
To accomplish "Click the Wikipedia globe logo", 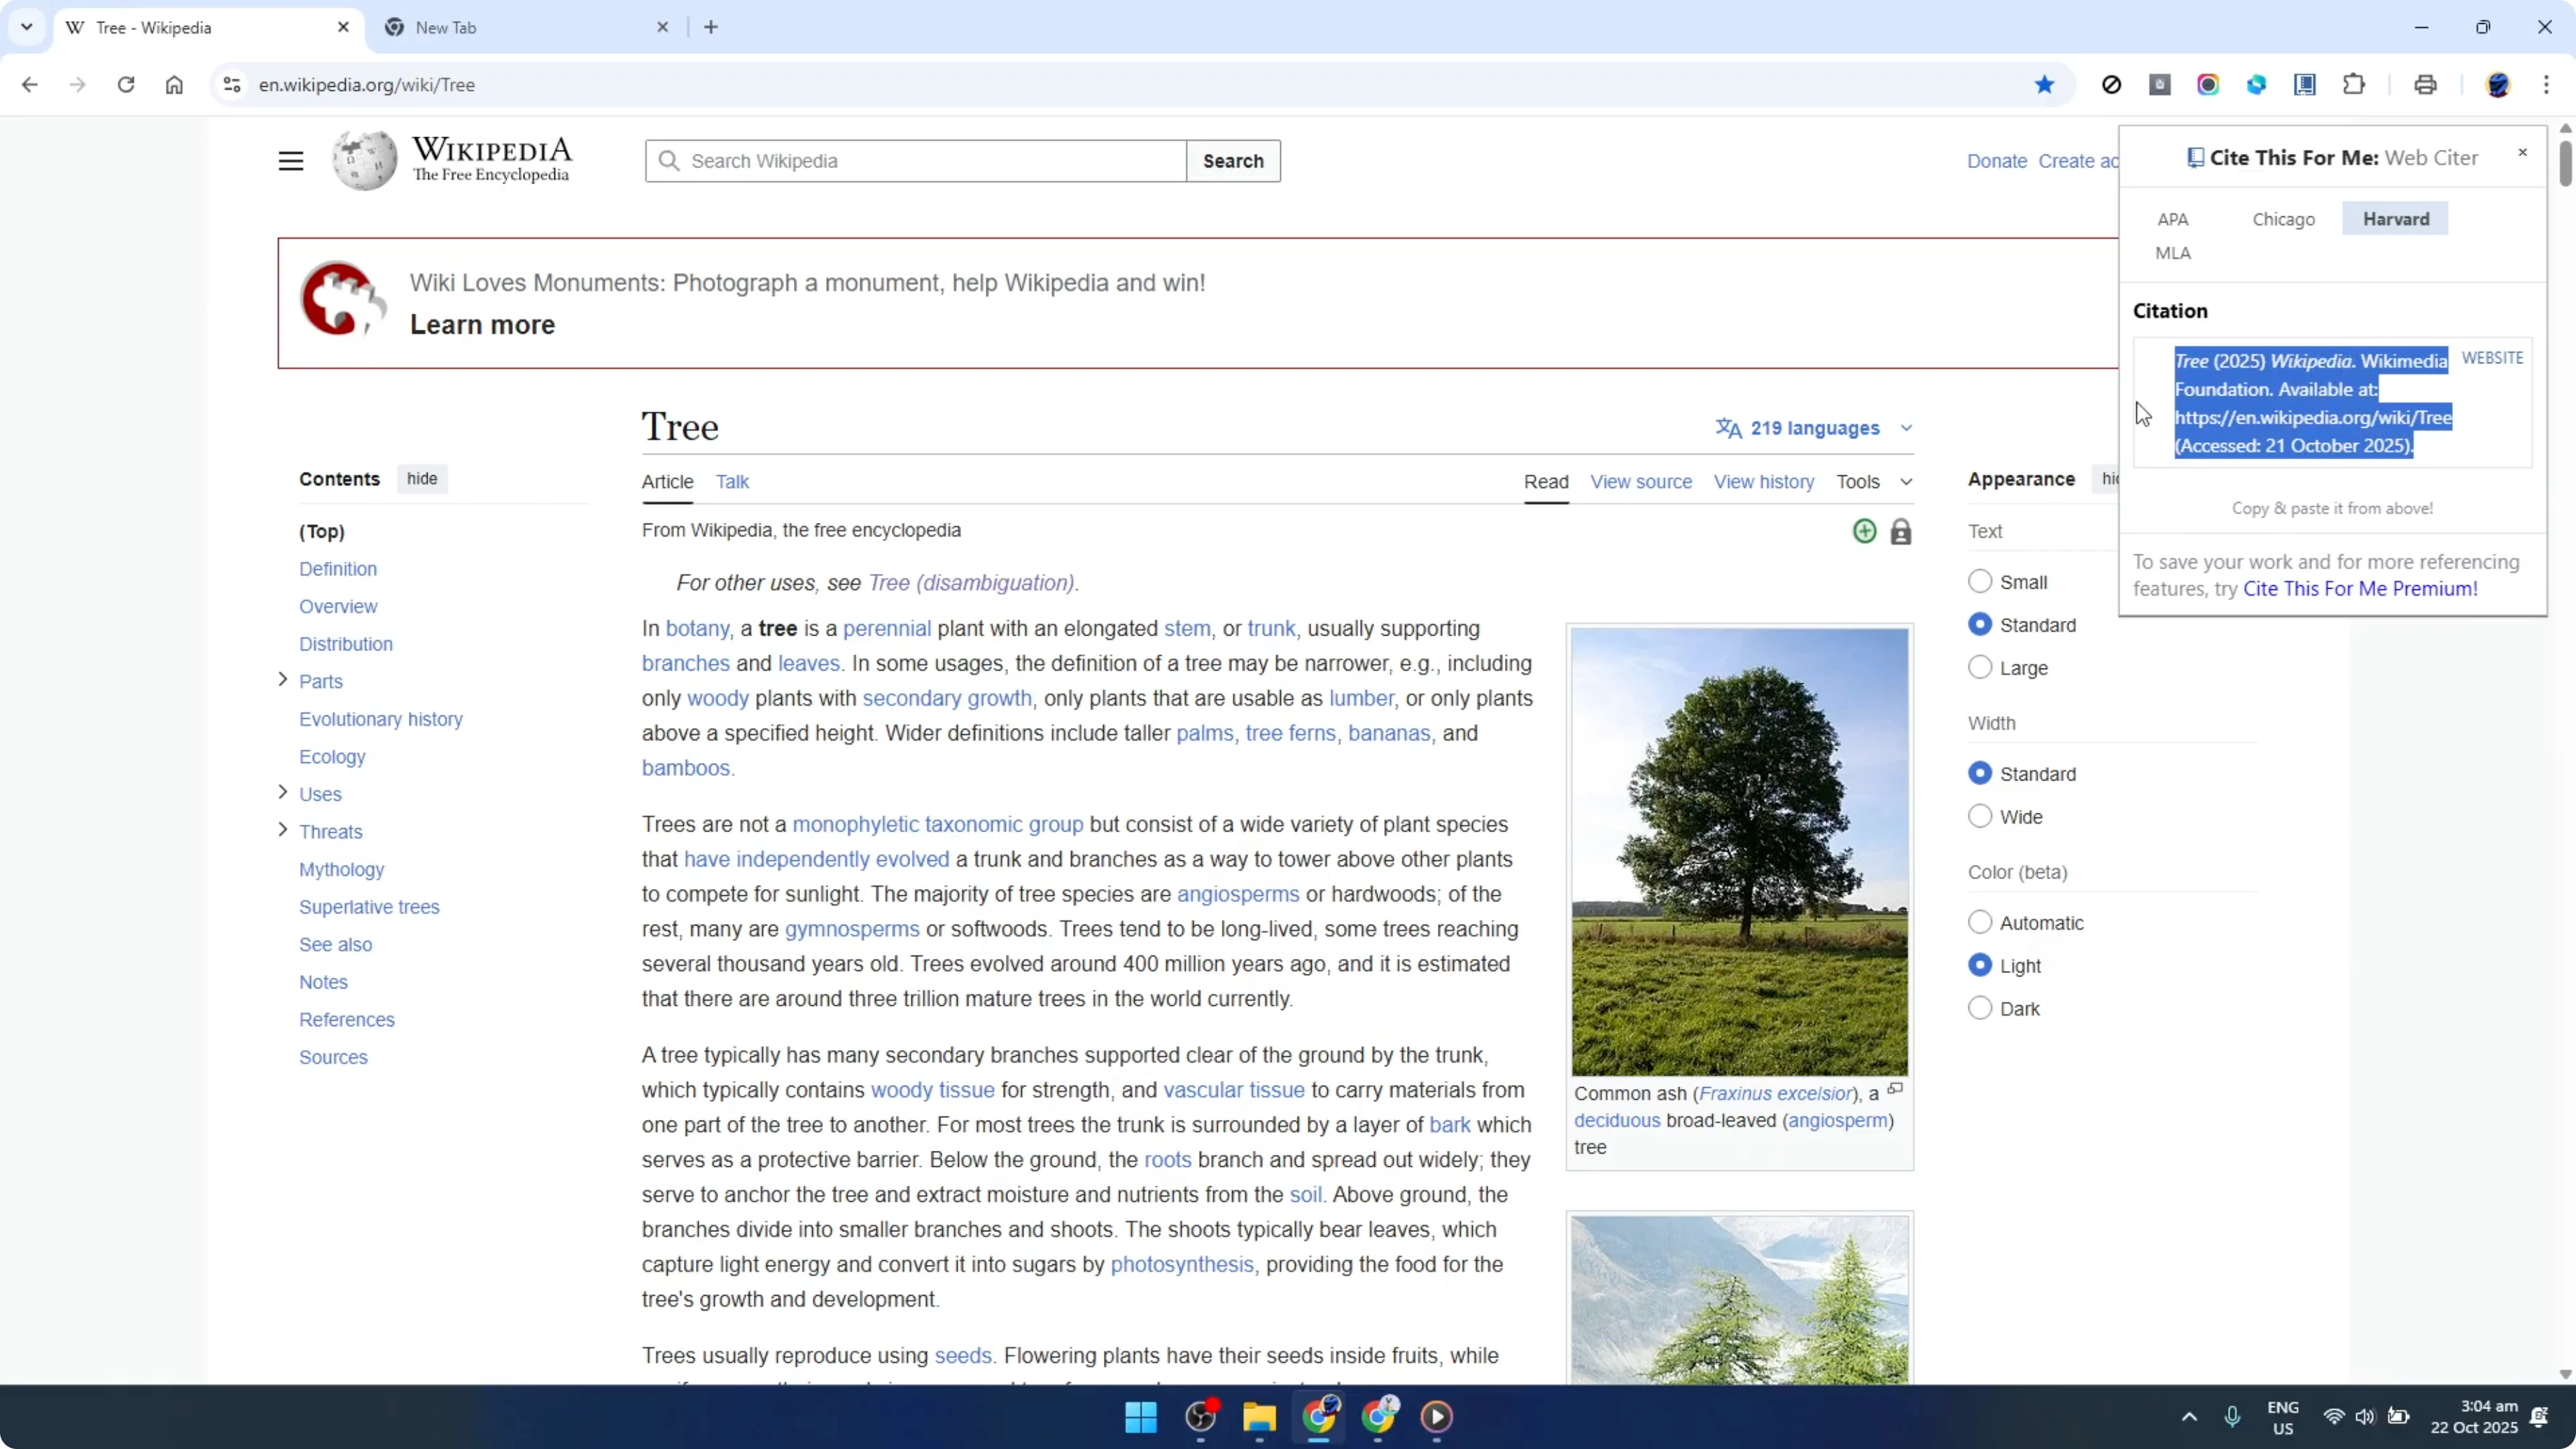I will (x=365, y=160).
